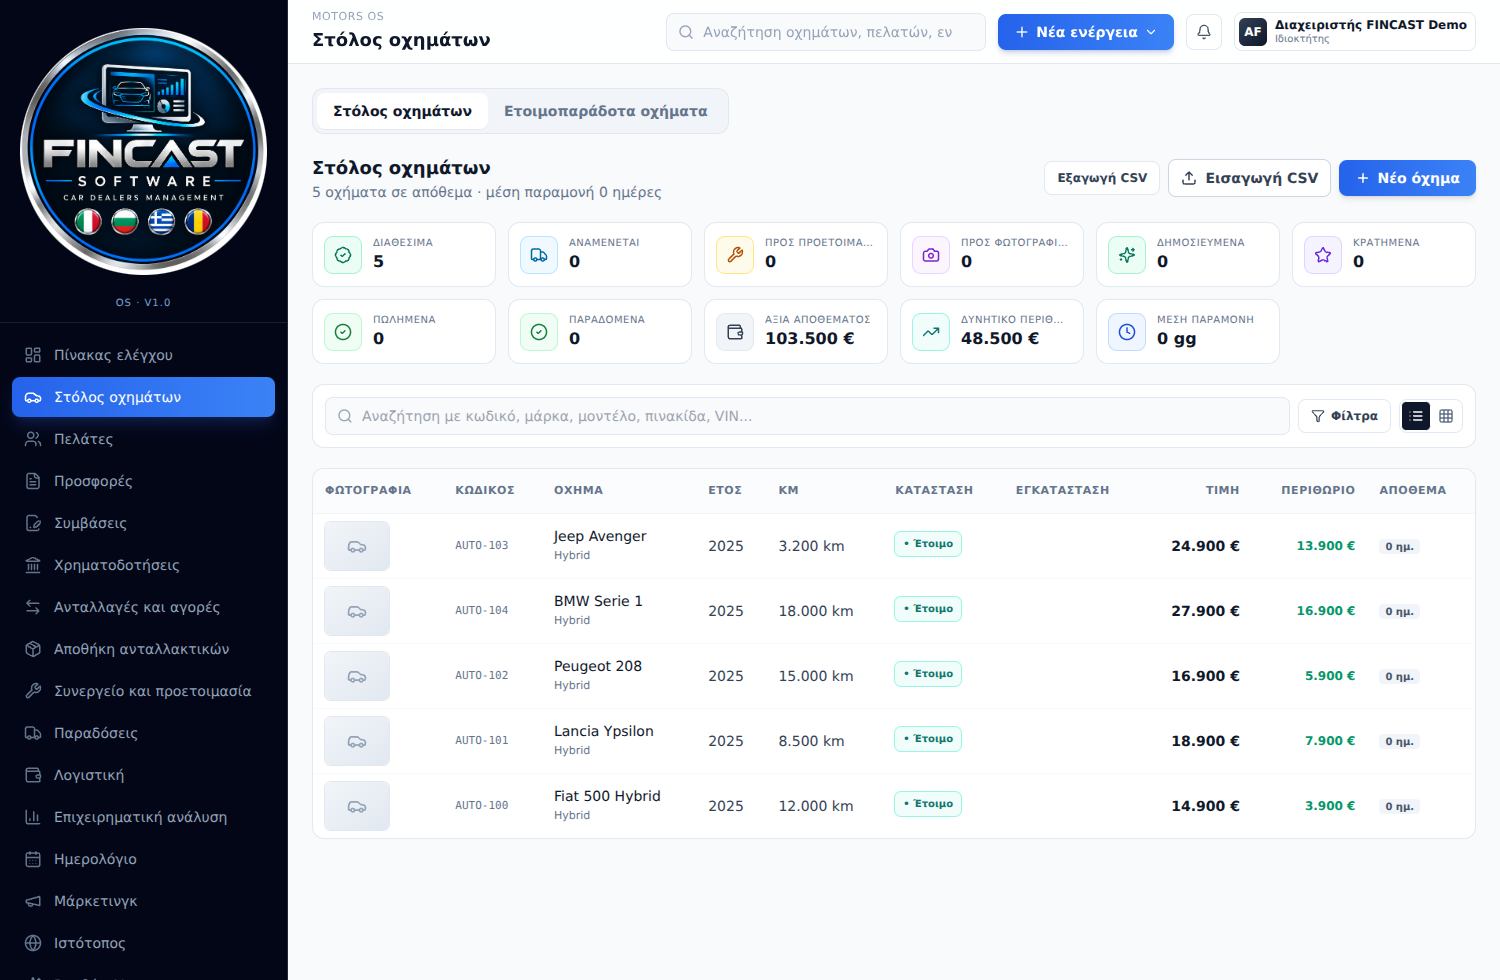Click the Διαθέσιμα checkmark icon

pyautogui.click(x=343, y=255)
